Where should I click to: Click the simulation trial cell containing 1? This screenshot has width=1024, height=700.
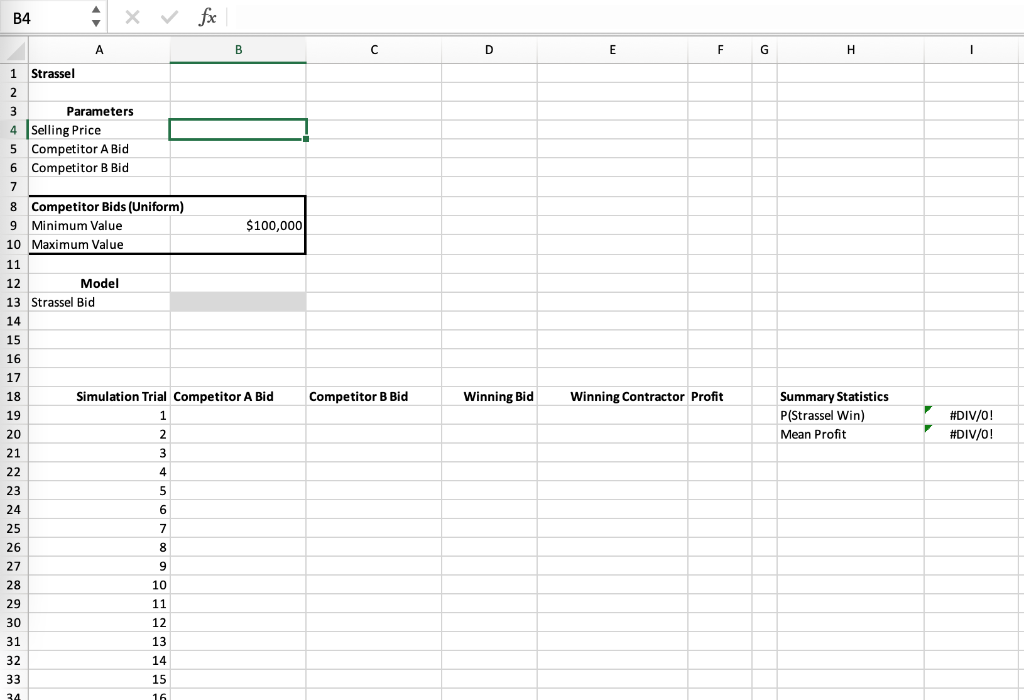(99, 415)
